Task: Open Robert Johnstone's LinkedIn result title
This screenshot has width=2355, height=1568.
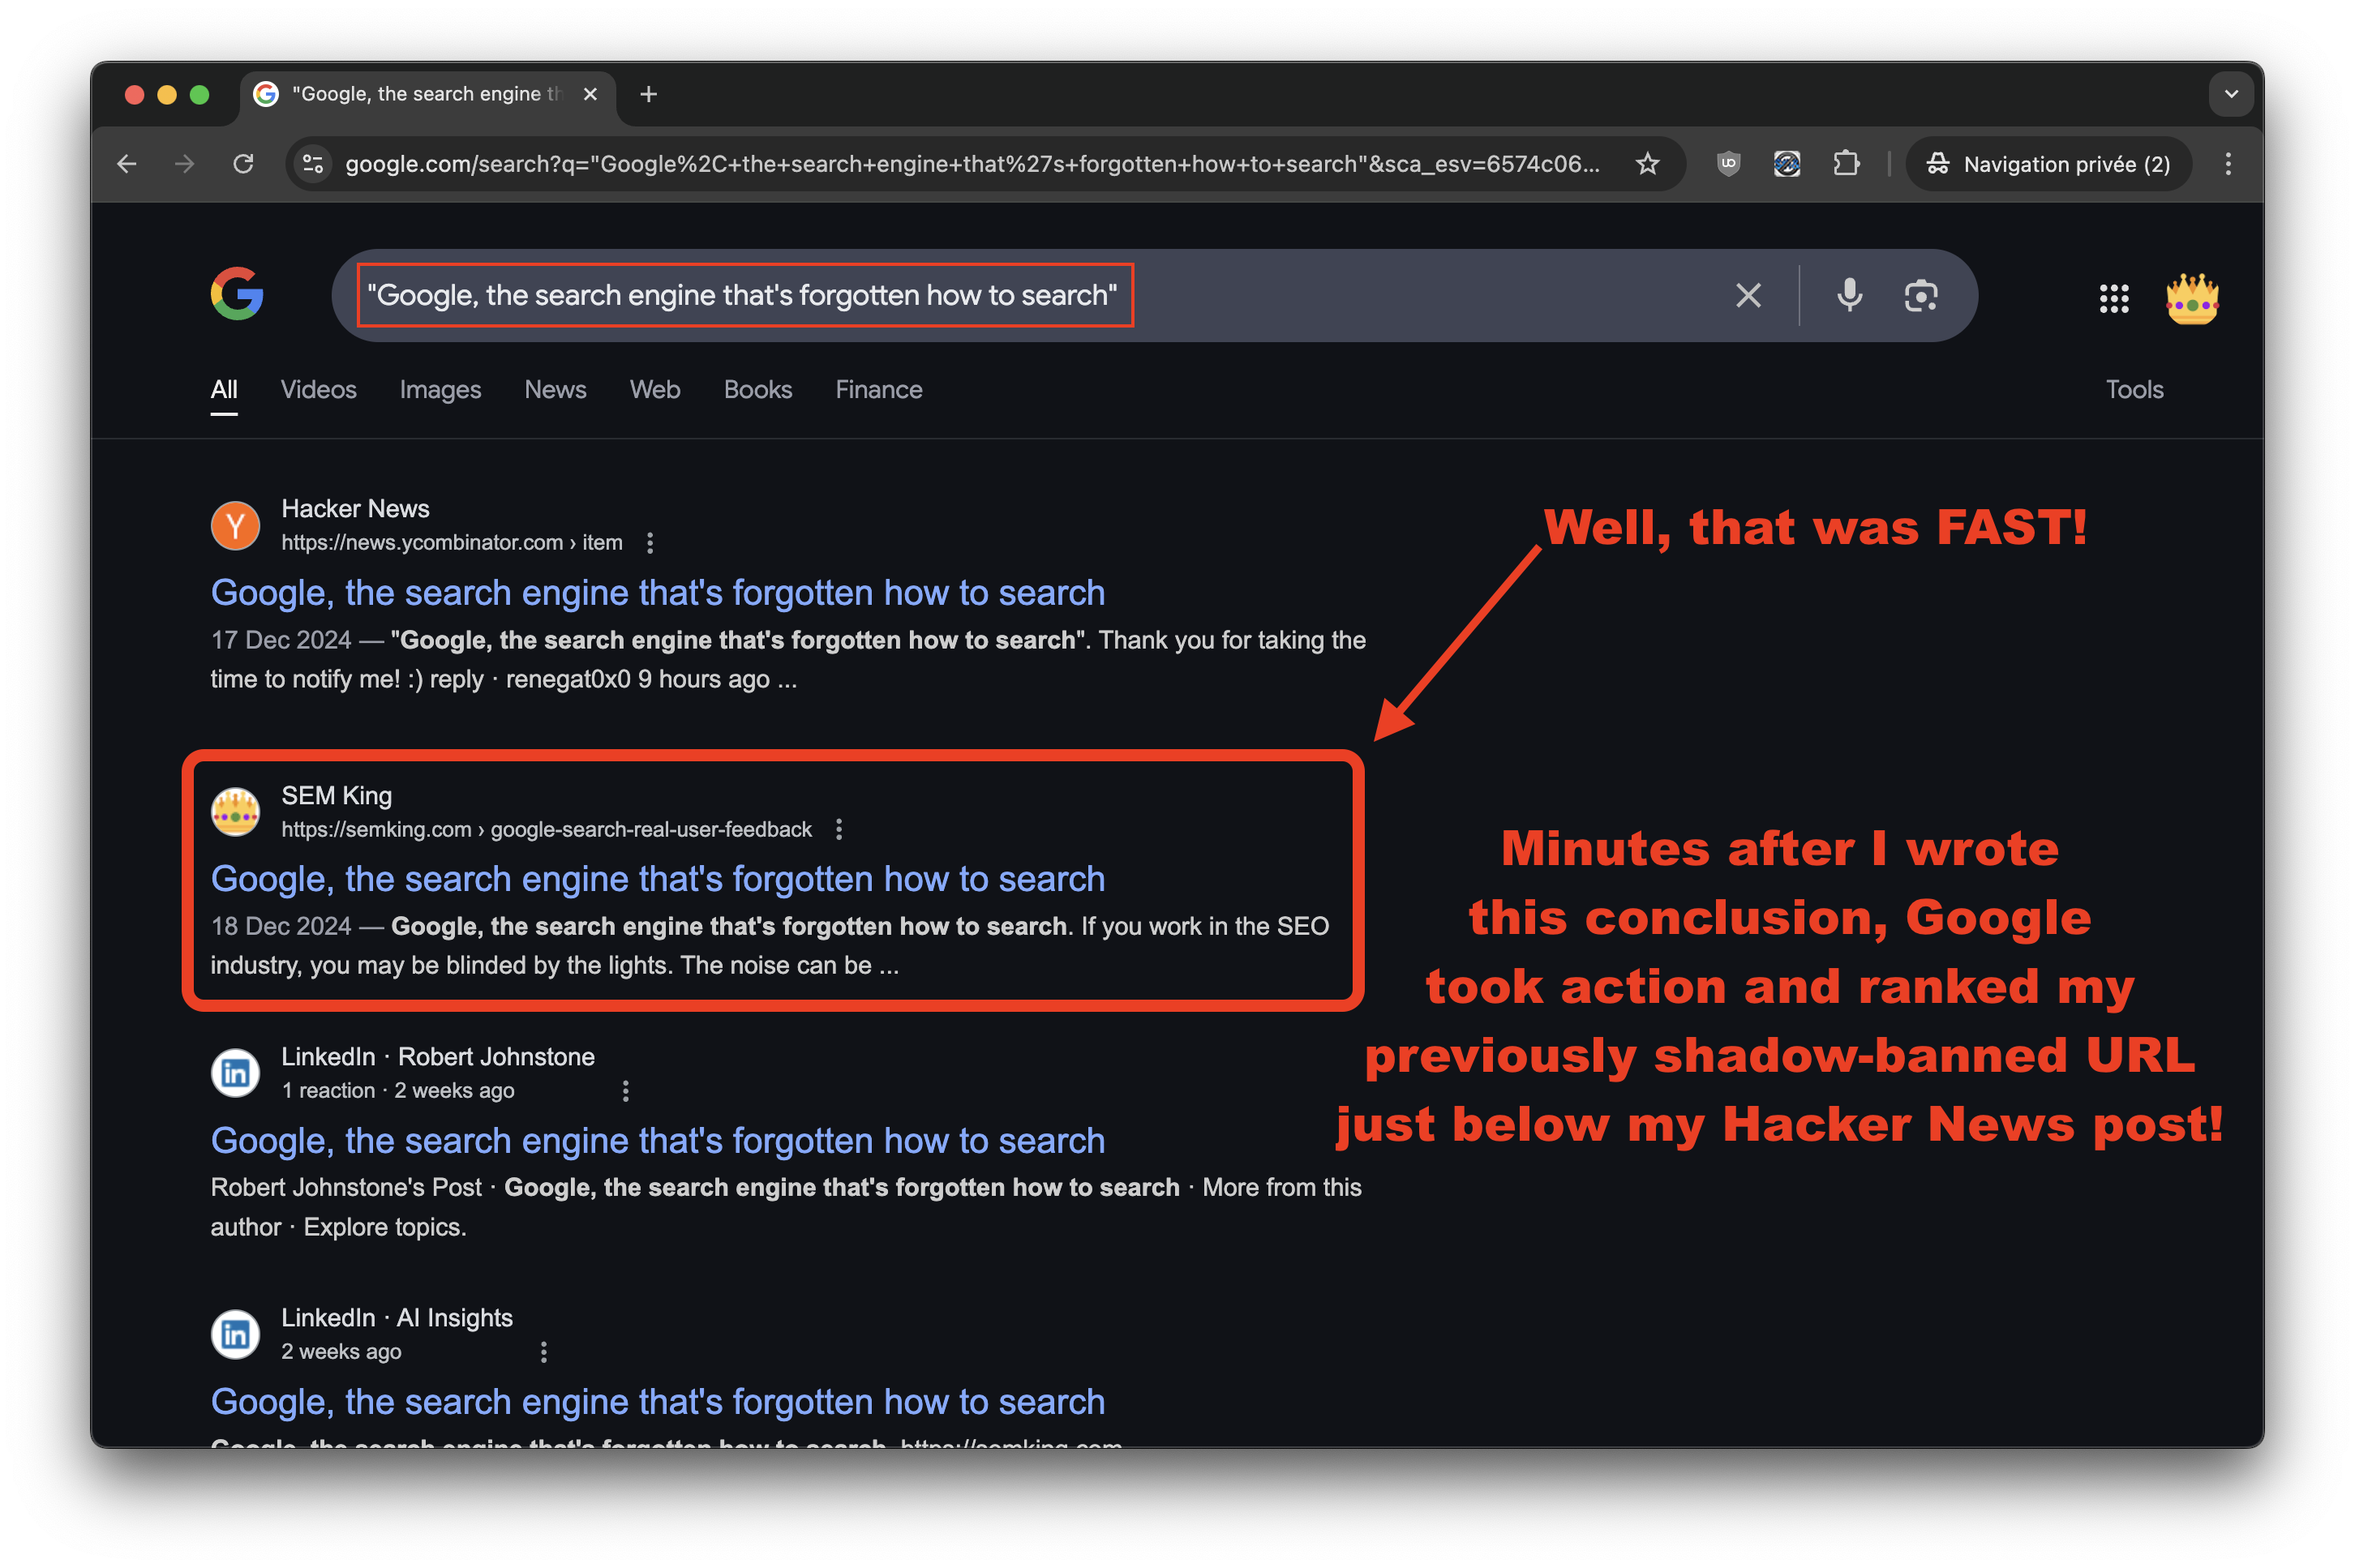Action: (658, 1141)
